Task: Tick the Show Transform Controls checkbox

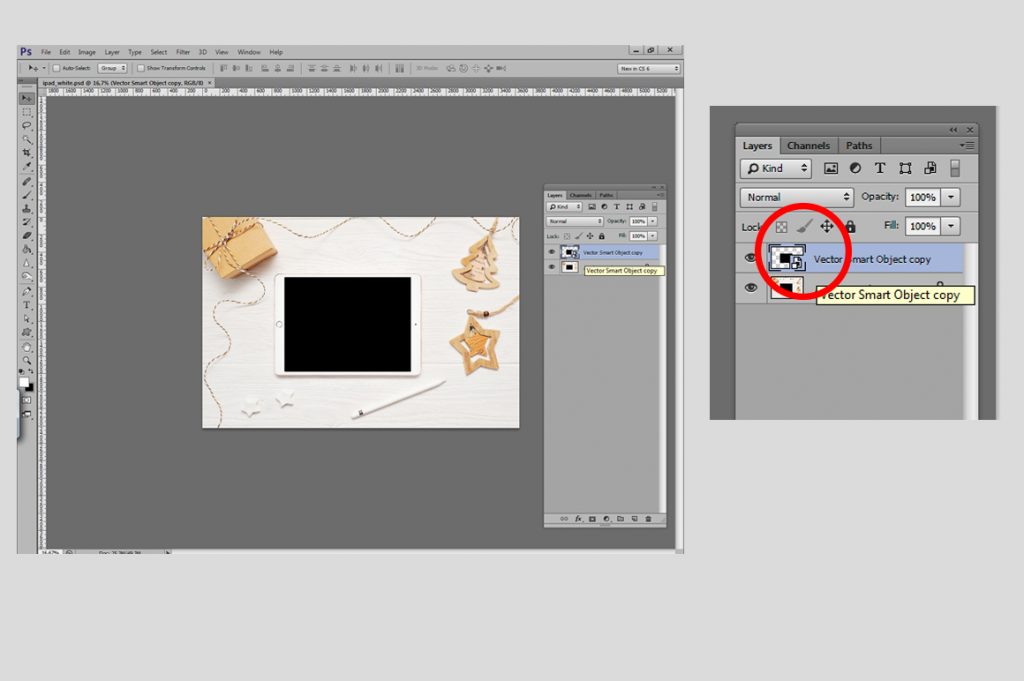Action: 140,68
